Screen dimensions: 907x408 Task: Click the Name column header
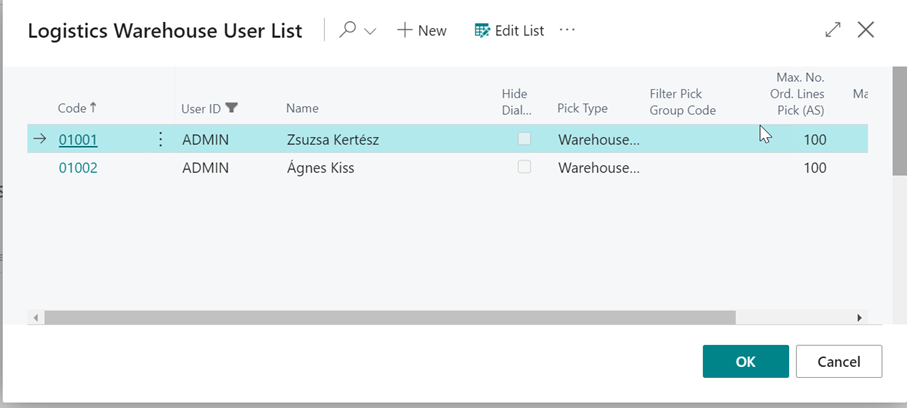tap(302, 108)
